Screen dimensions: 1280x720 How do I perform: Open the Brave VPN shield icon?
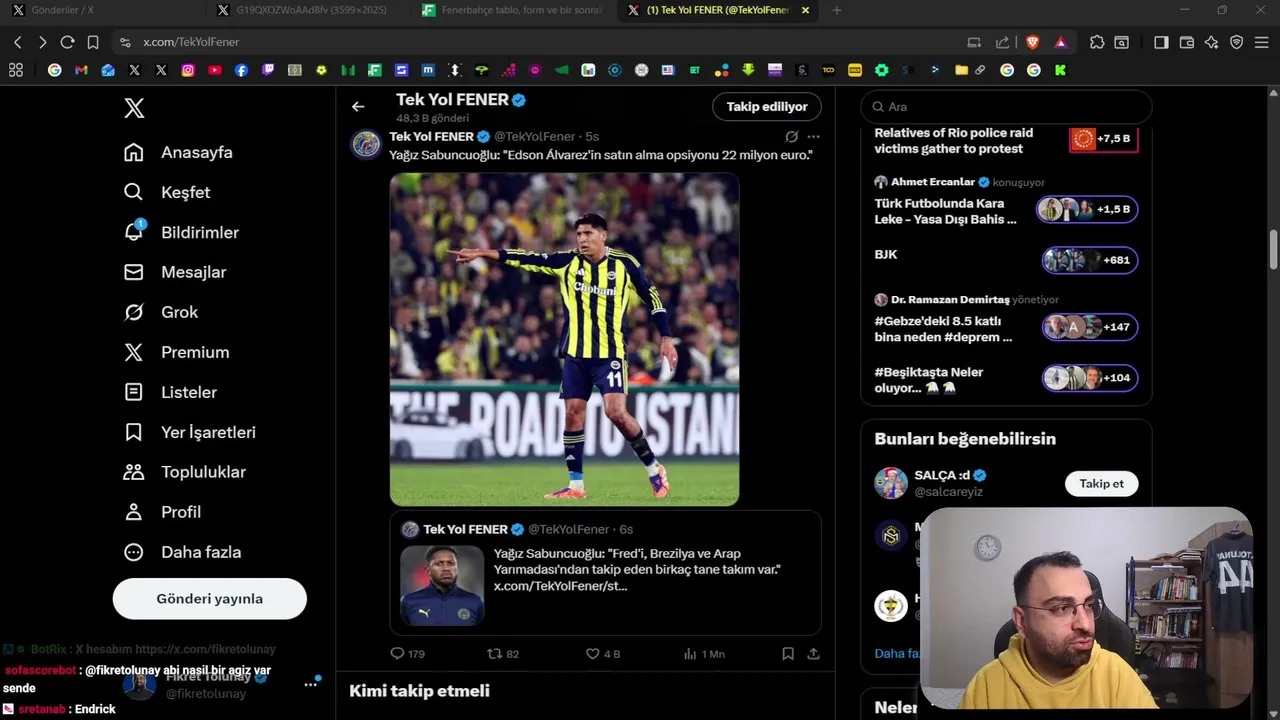point(1237,42)
